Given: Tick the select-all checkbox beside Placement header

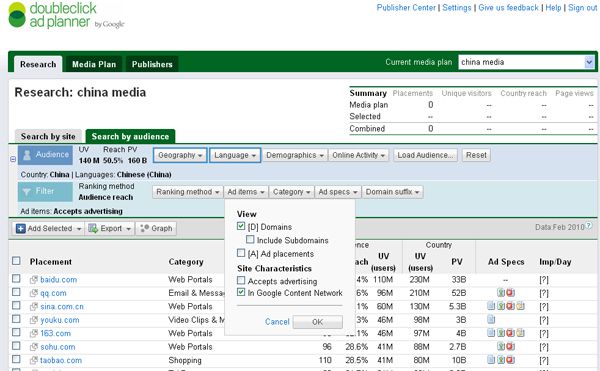Looking at the screenshot, I should (x=16, y=261).
